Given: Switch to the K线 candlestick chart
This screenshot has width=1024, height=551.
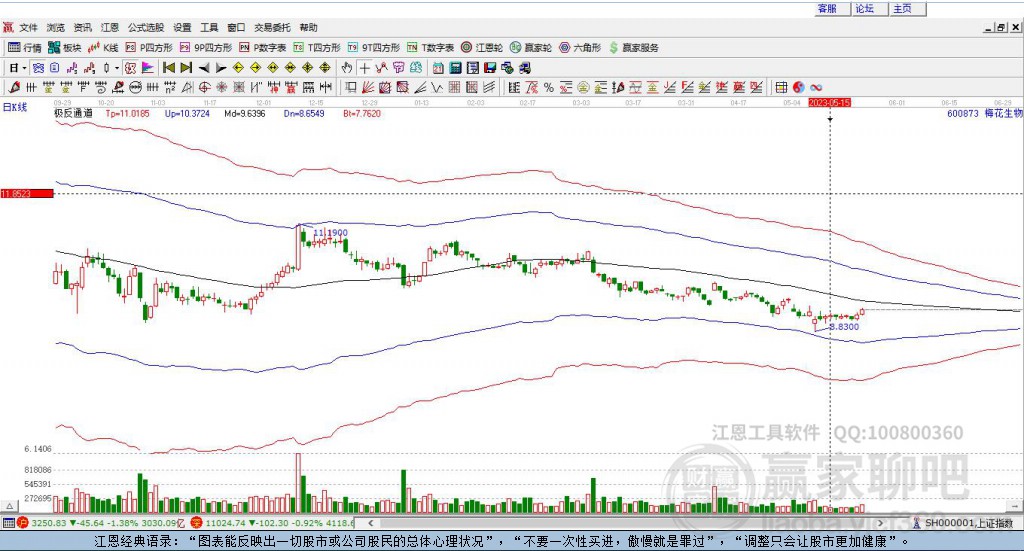Looking at the screenshot, I should point(103,48).
